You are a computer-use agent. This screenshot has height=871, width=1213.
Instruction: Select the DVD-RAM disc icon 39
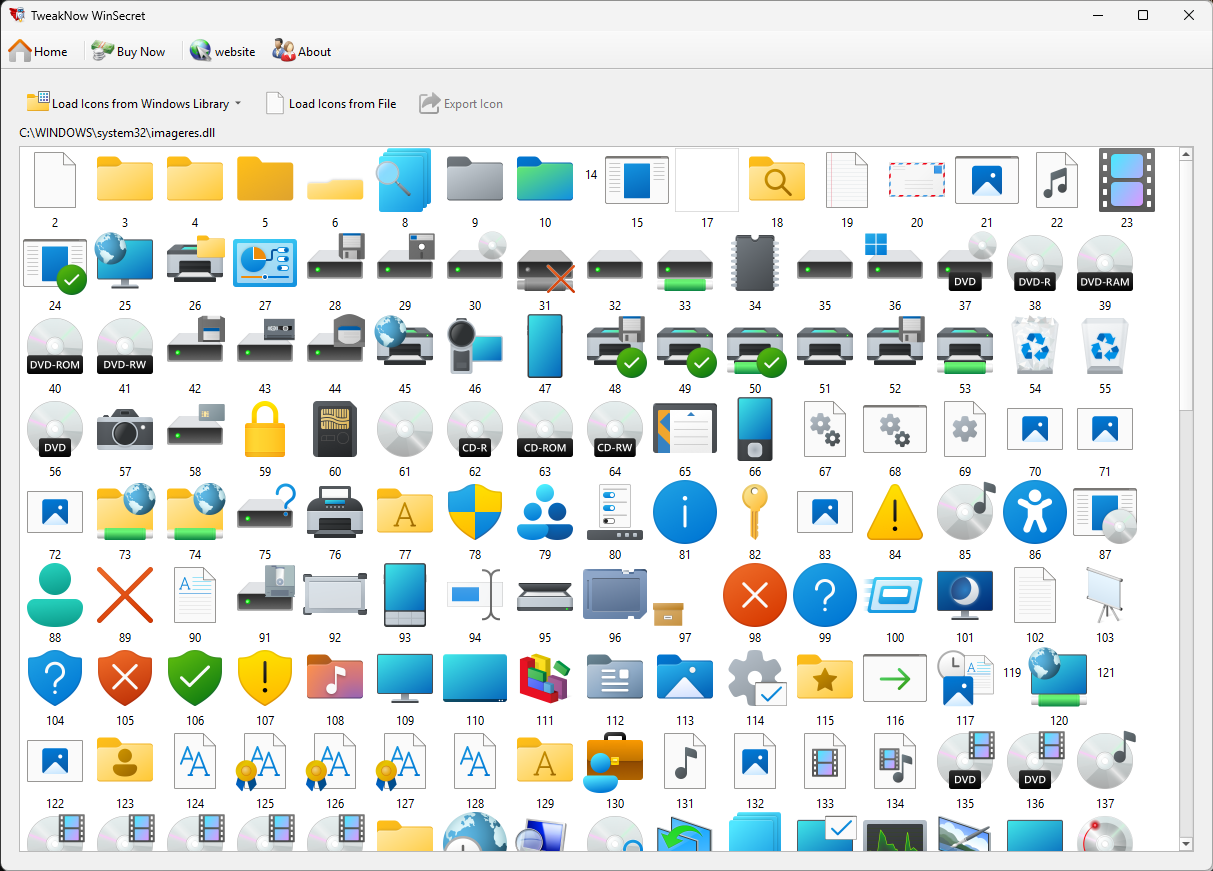tap(1105, 263)
